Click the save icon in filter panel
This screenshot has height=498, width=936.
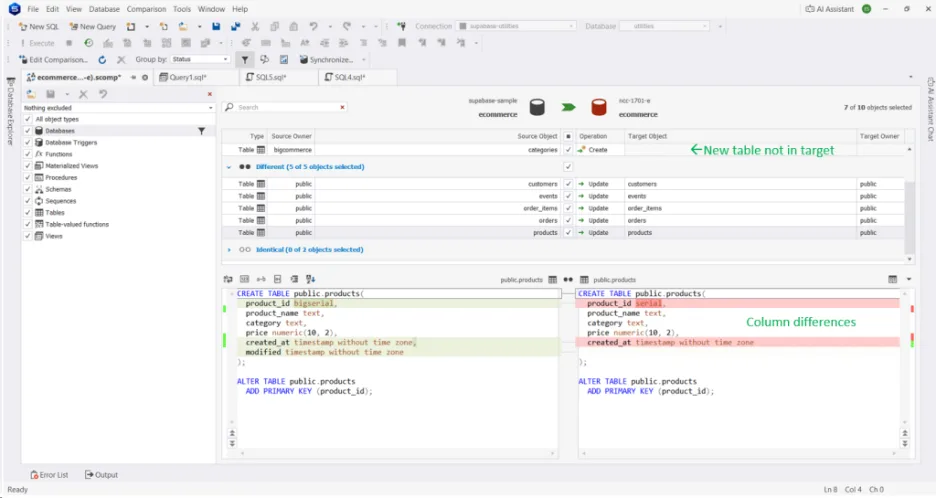click(x=50, y=94)
